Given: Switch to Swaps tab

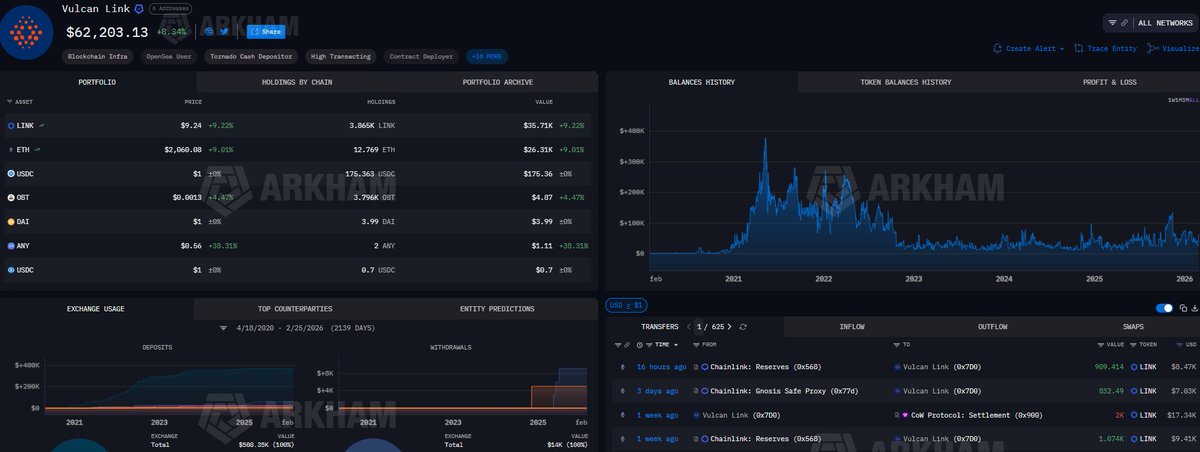Looking at the screenshot, I should (1132, 326).
